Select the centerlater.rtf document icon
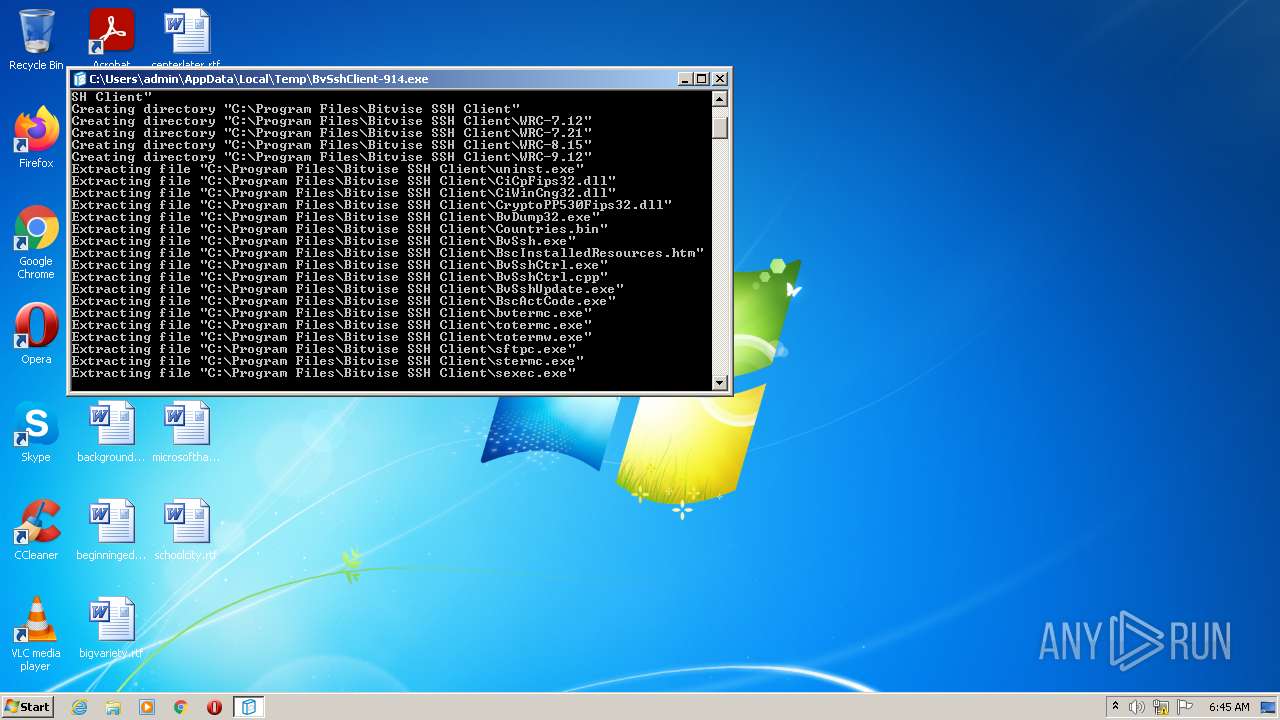 (x=186, y=39)
